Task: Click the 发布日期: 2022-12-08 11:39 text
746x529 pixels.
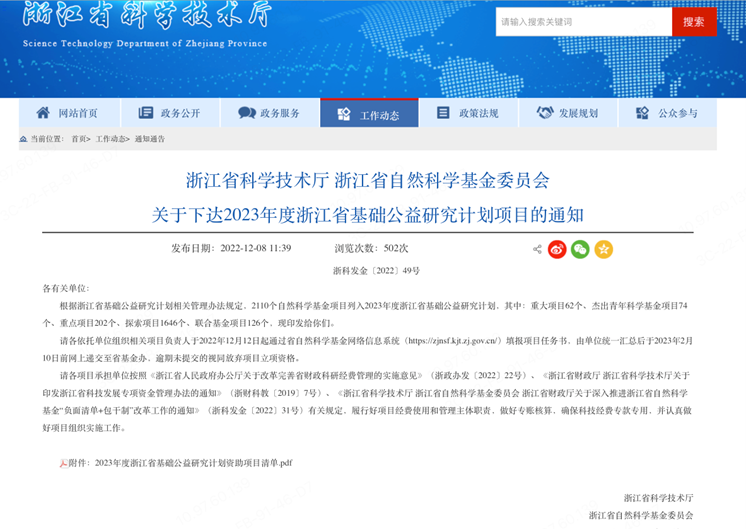Action: (231, 248)
